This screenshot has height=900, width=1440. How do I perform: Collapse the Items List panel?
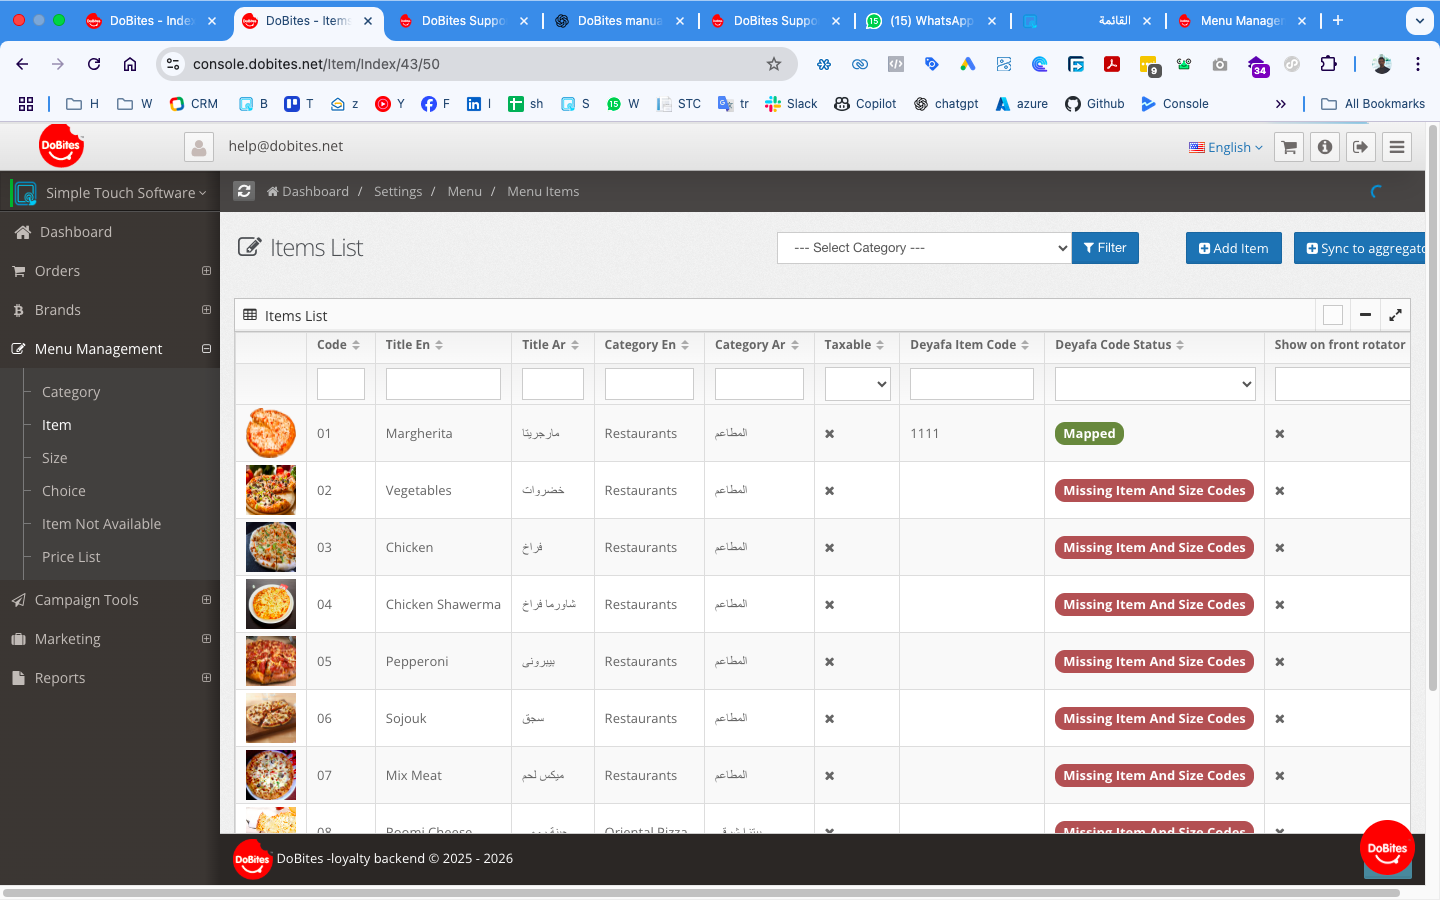[x=1365, y=315]
